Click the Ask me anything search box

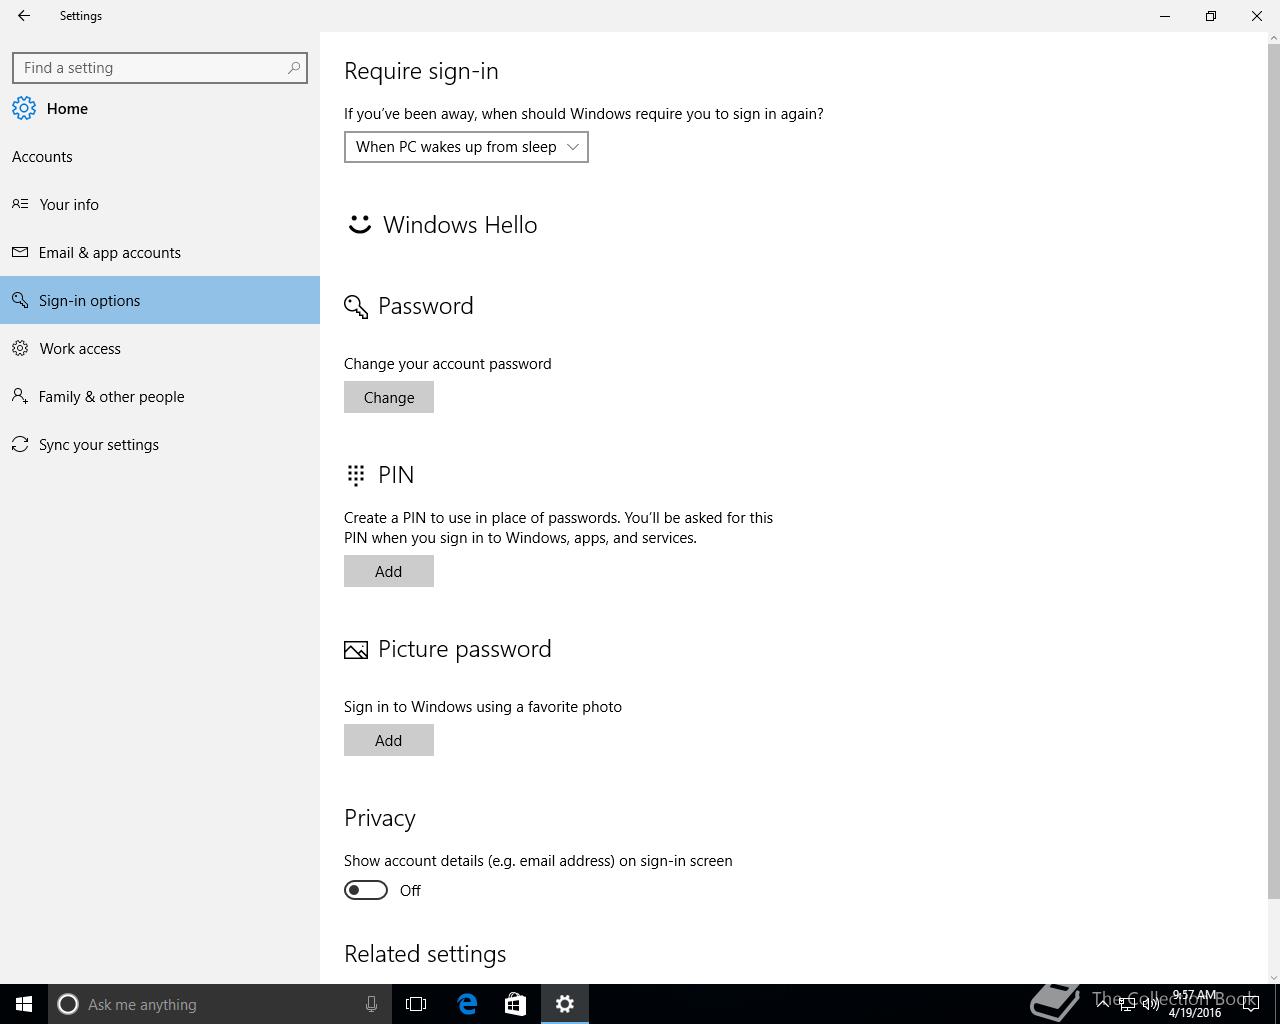220,1004
